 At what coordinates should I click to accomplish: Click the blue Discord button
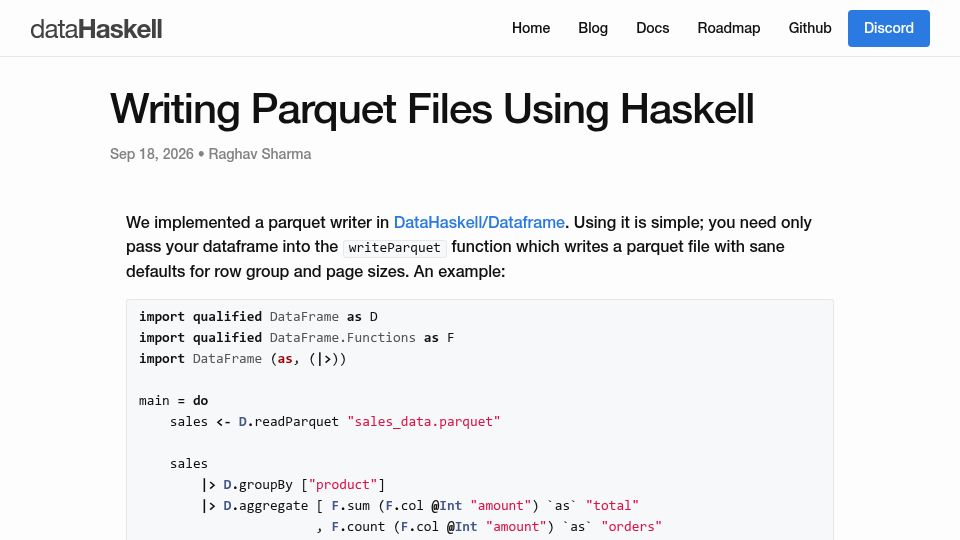[x=888, y=28]
